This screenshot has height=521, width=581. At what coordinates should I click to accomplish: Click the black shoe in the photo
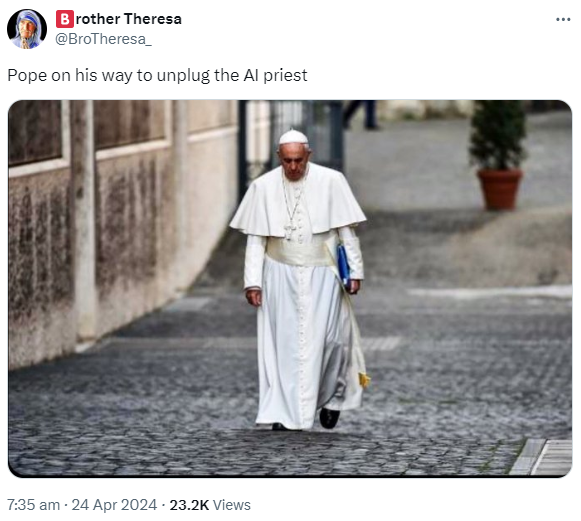pyautogui.click(x=329, y=418)
